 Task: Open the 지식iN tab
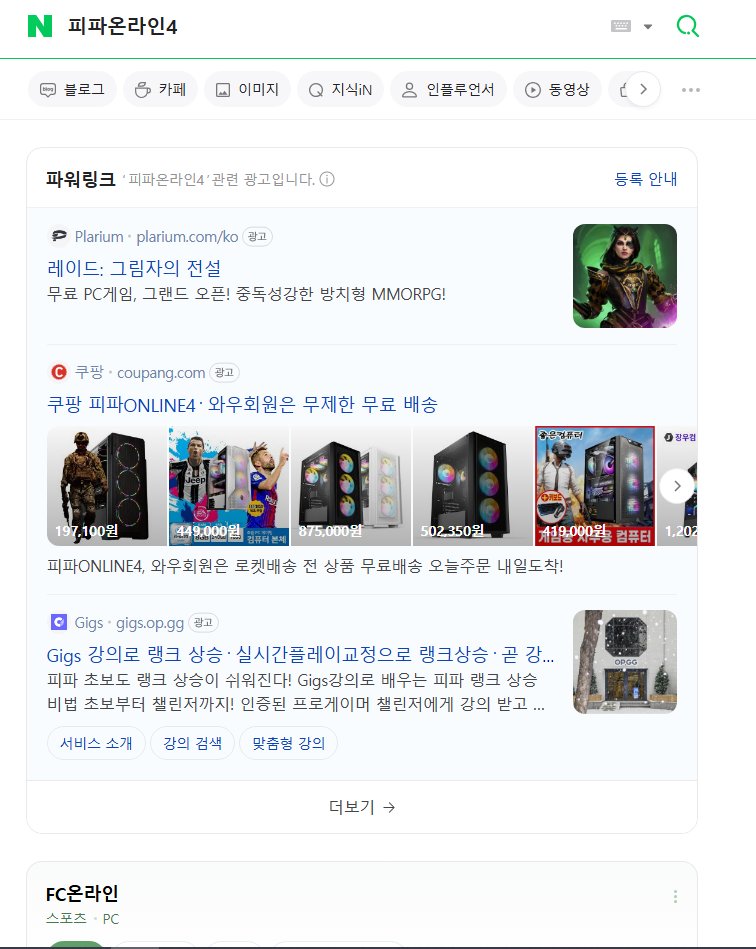pyautogui.click(x=340, y=90)
